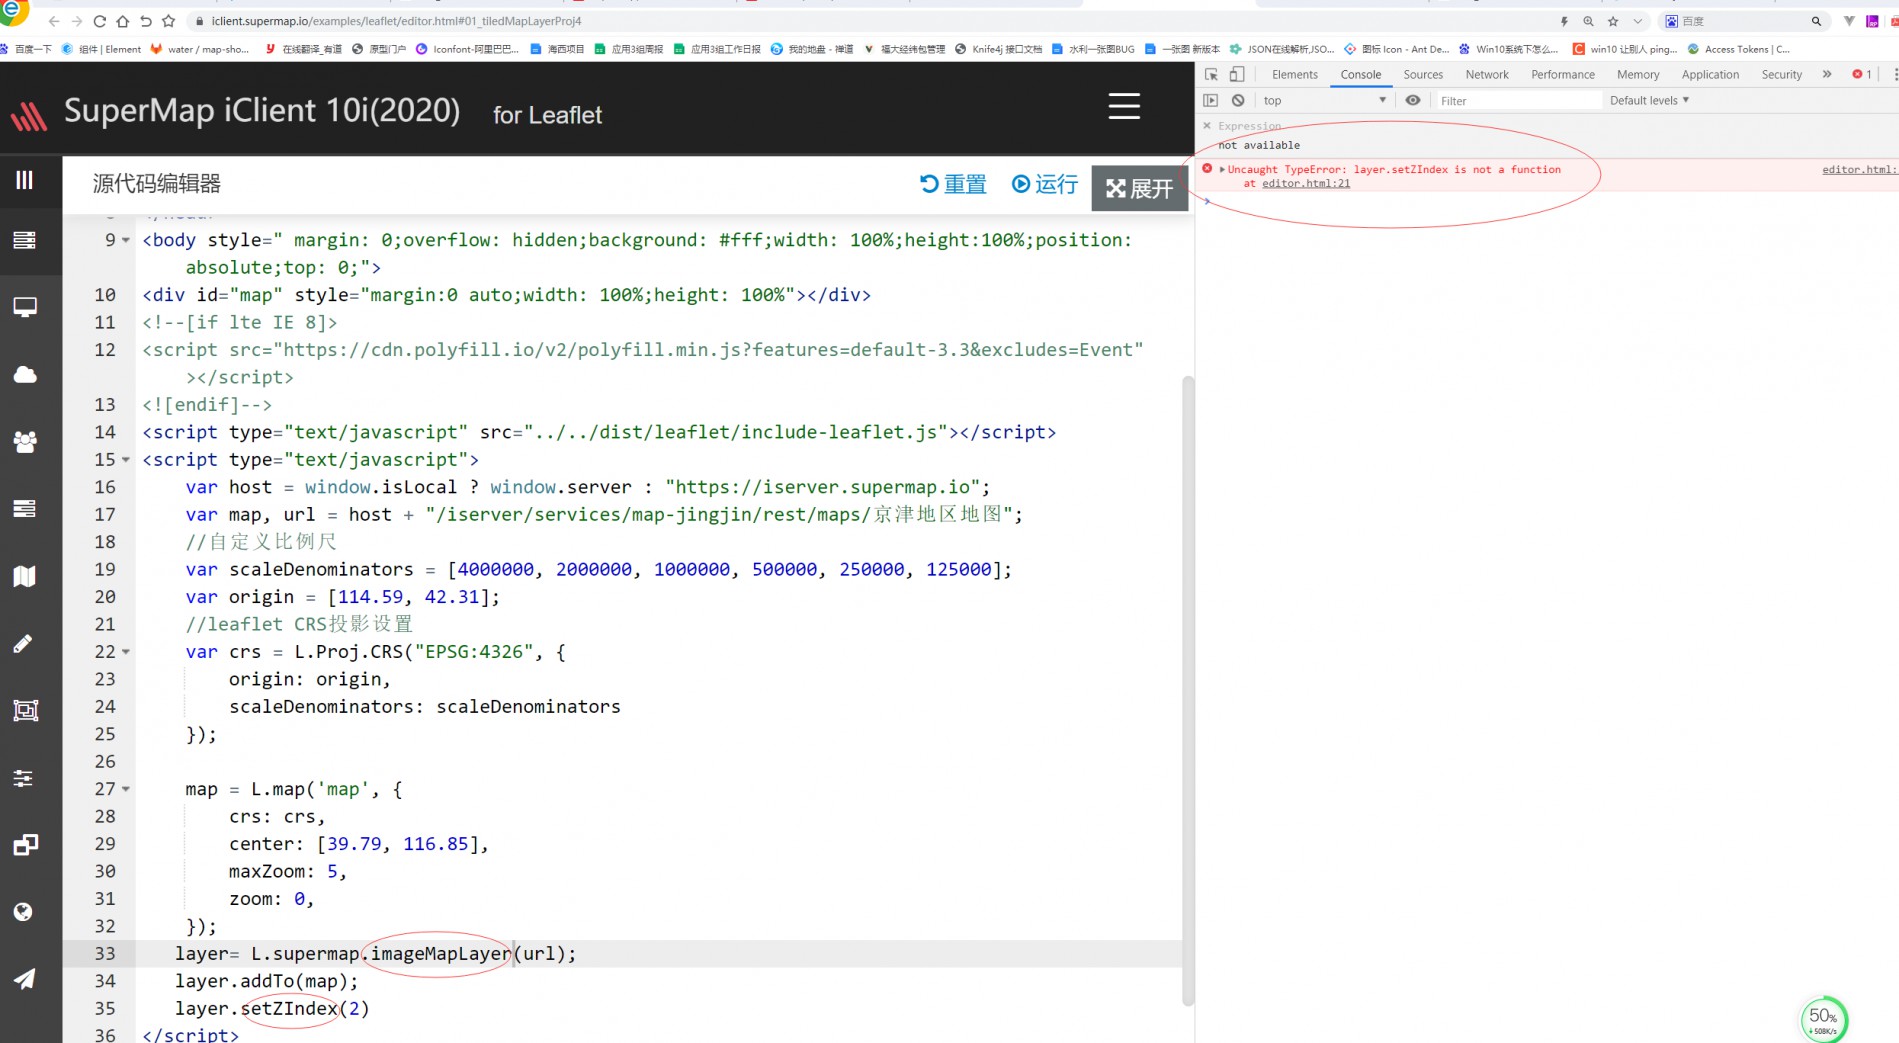The width and height of the screenshot is (1899, 1043).
Task: Click the browser reload icon
Action: tap(99, 21)
